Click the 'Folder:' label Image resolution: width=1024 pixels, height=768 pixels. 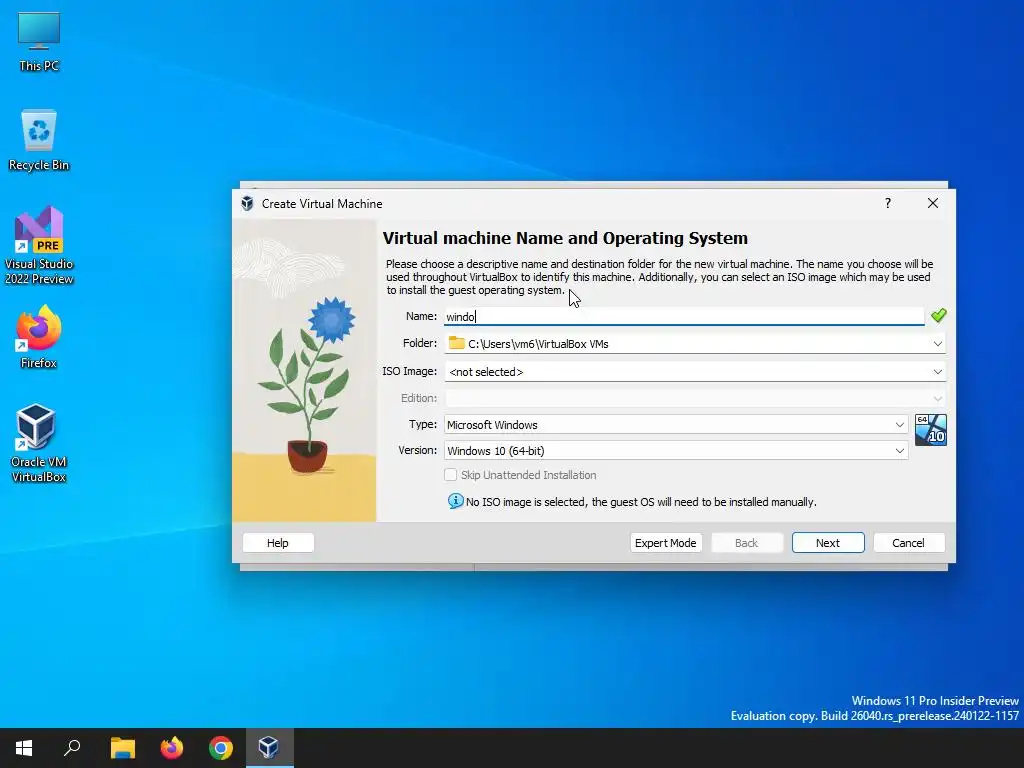(x=420, y=343)
